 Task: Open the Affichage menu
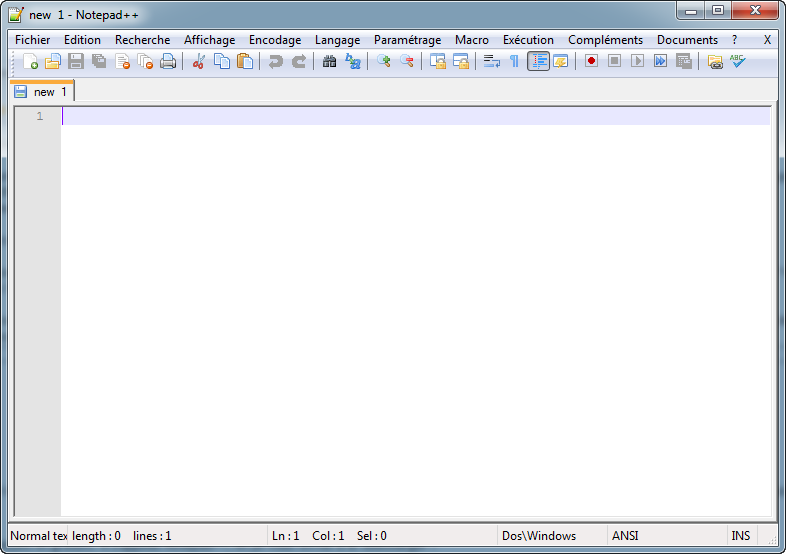[x=210, y=40]
